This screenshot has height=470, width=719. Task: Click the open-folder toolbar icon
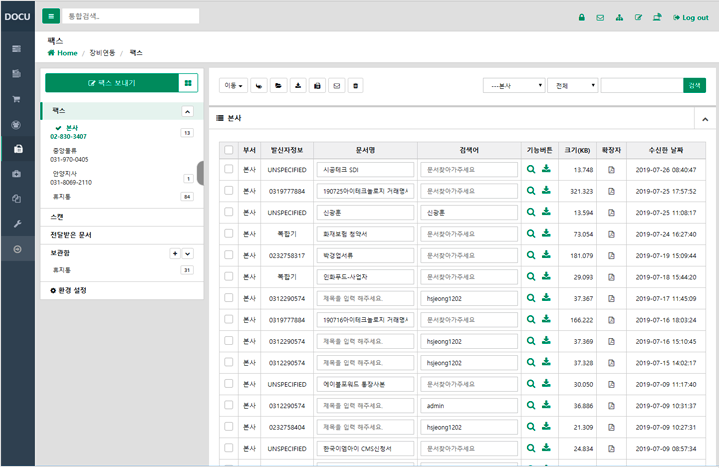coord(278,86)
